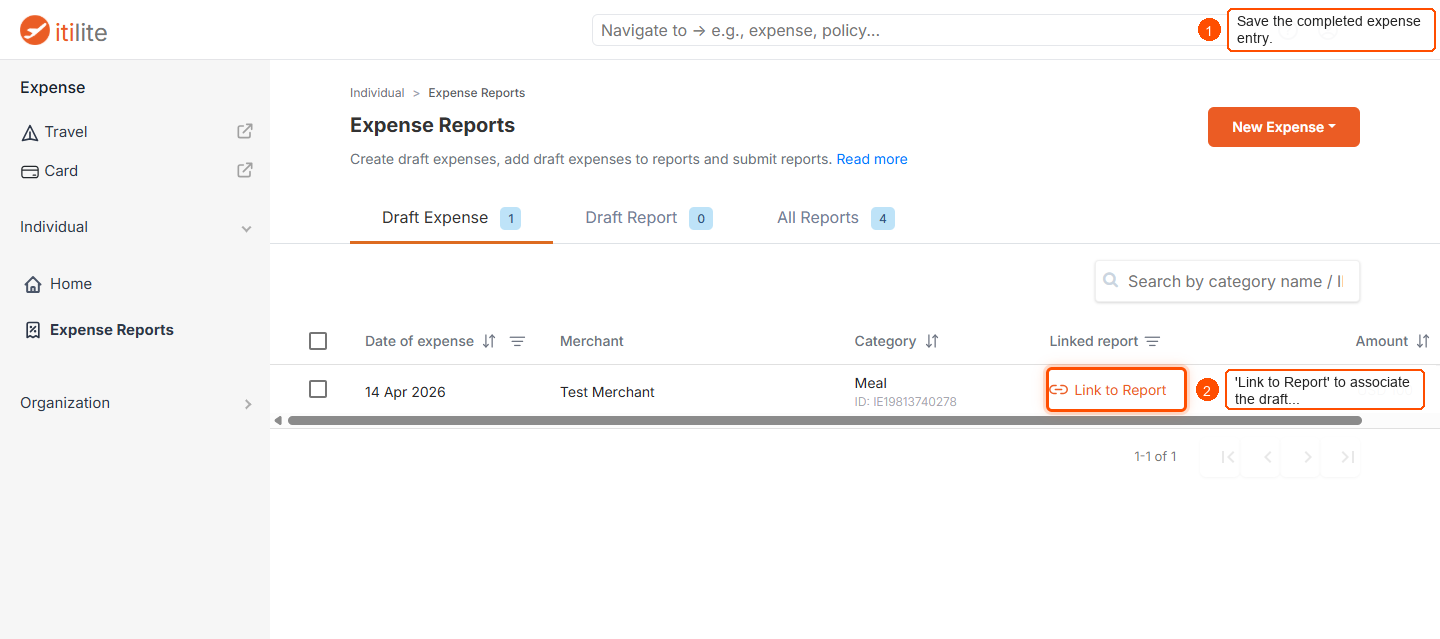Go to next page of results
The height and width of the screenshot is (639, 1440).
point(1307,457)
